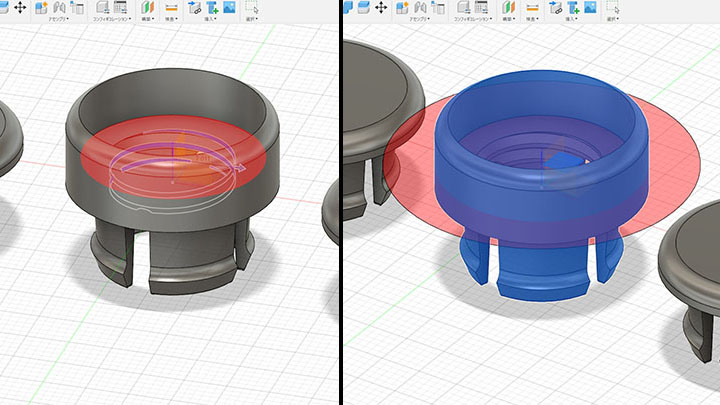The width and height of the screenshot is (720, 405).
Task: Open 挿入 dropdown menu in right view
Action: [x=570, y=19]
